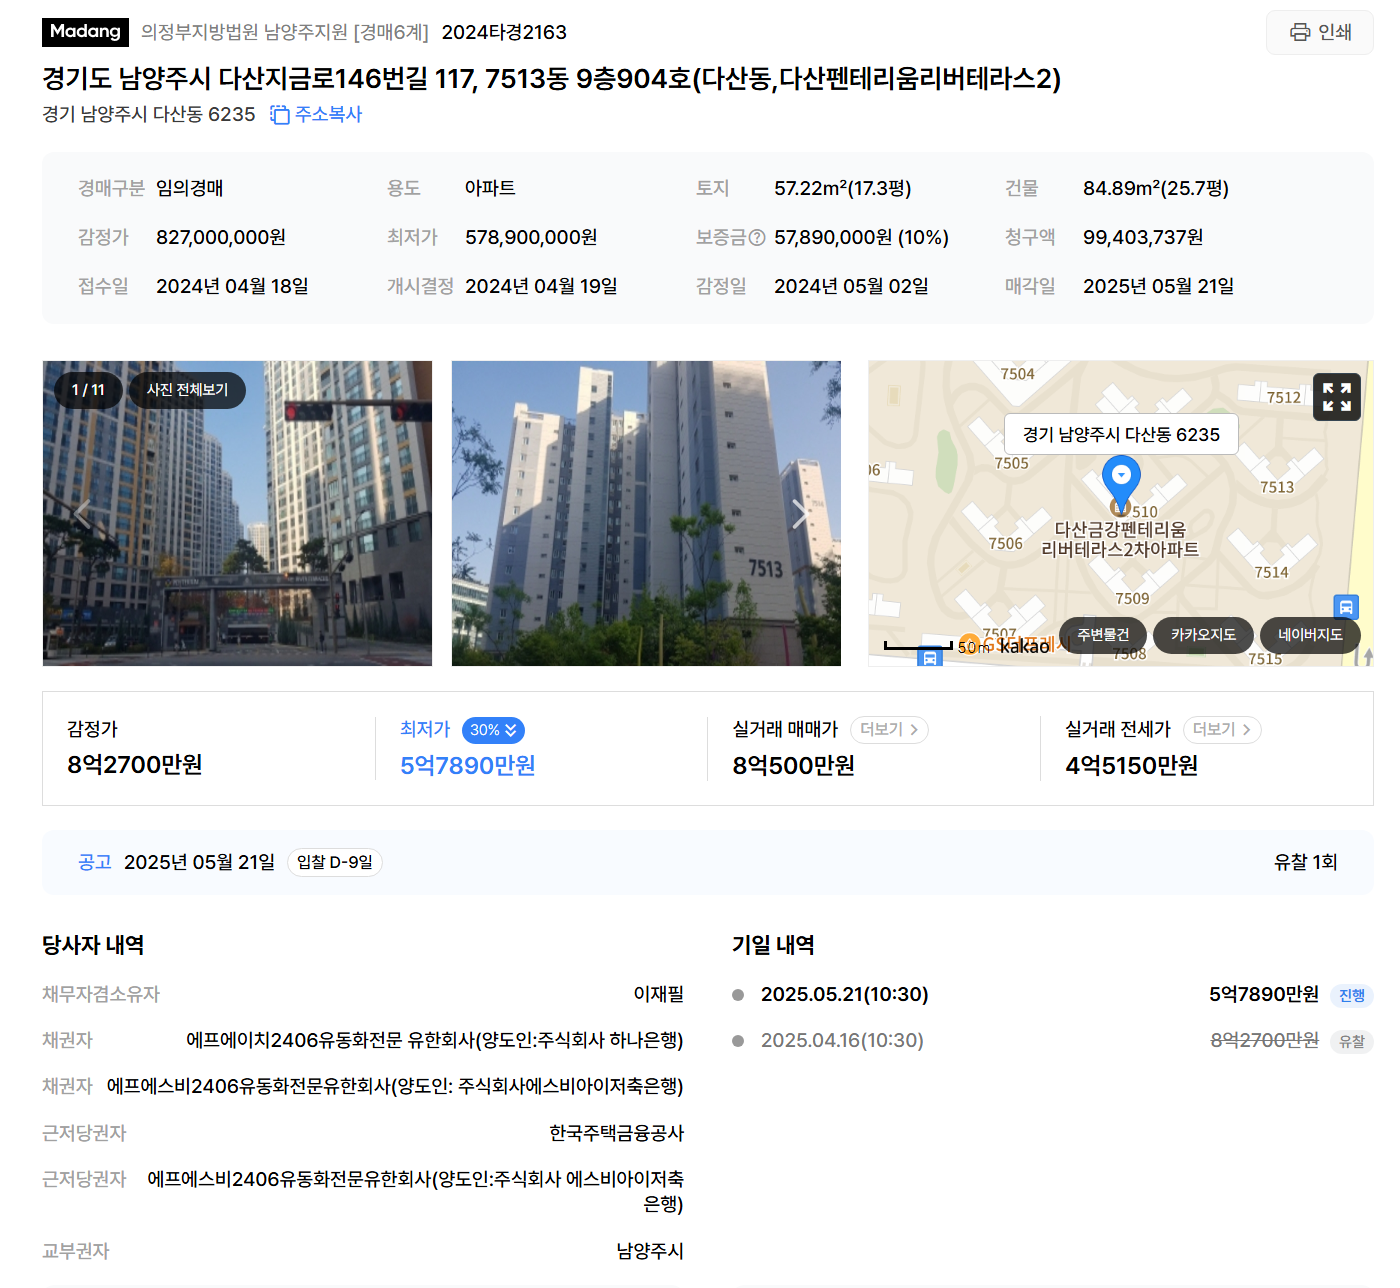The height and width of the screenshot is (1288, 1400).
Task: Click the court name 의정부지방법원 남양주지원
Action: point(245,32)
